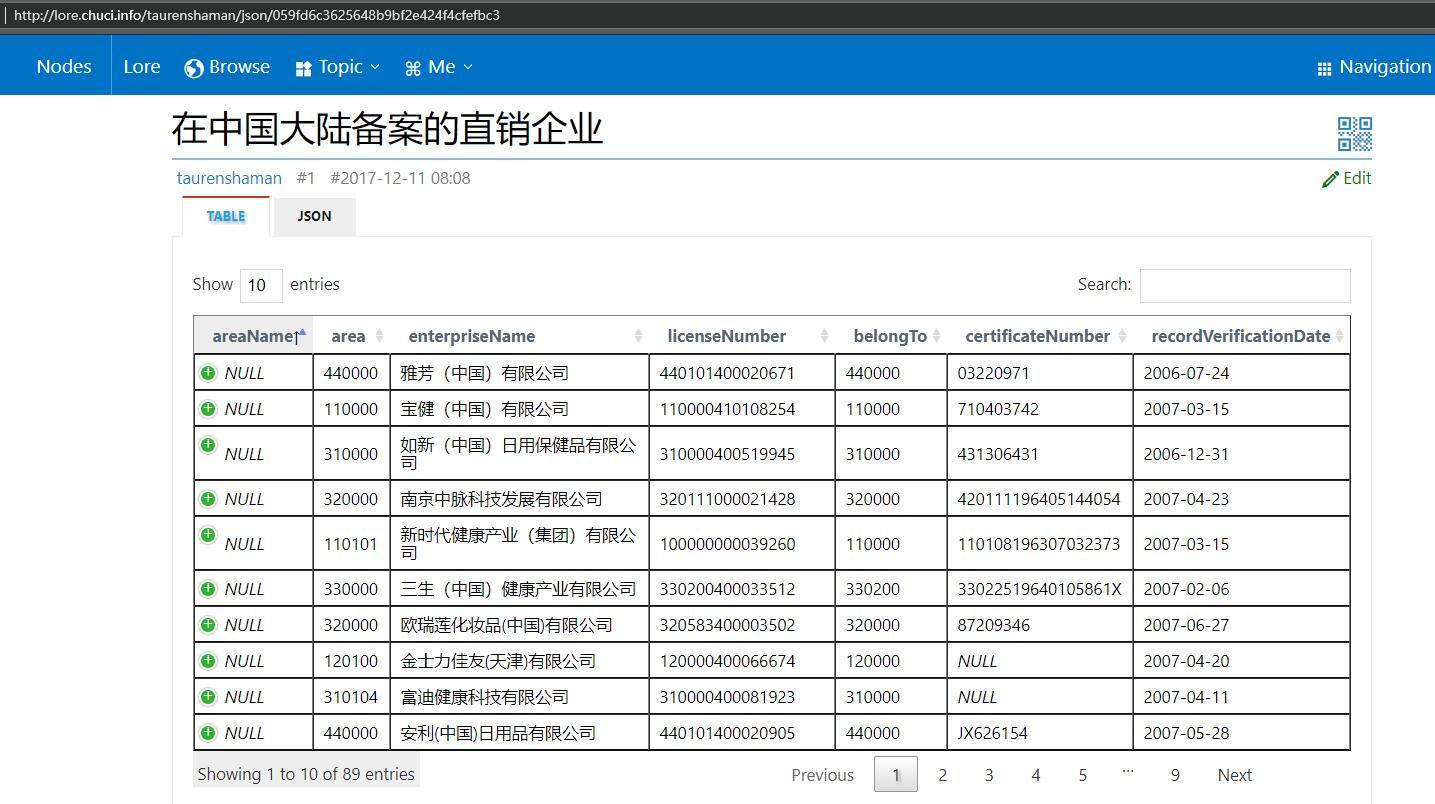Click 'Showing 1 to 10 of 89 entries'
Screen dimensions: 1435x804
[x=306, y=774]
